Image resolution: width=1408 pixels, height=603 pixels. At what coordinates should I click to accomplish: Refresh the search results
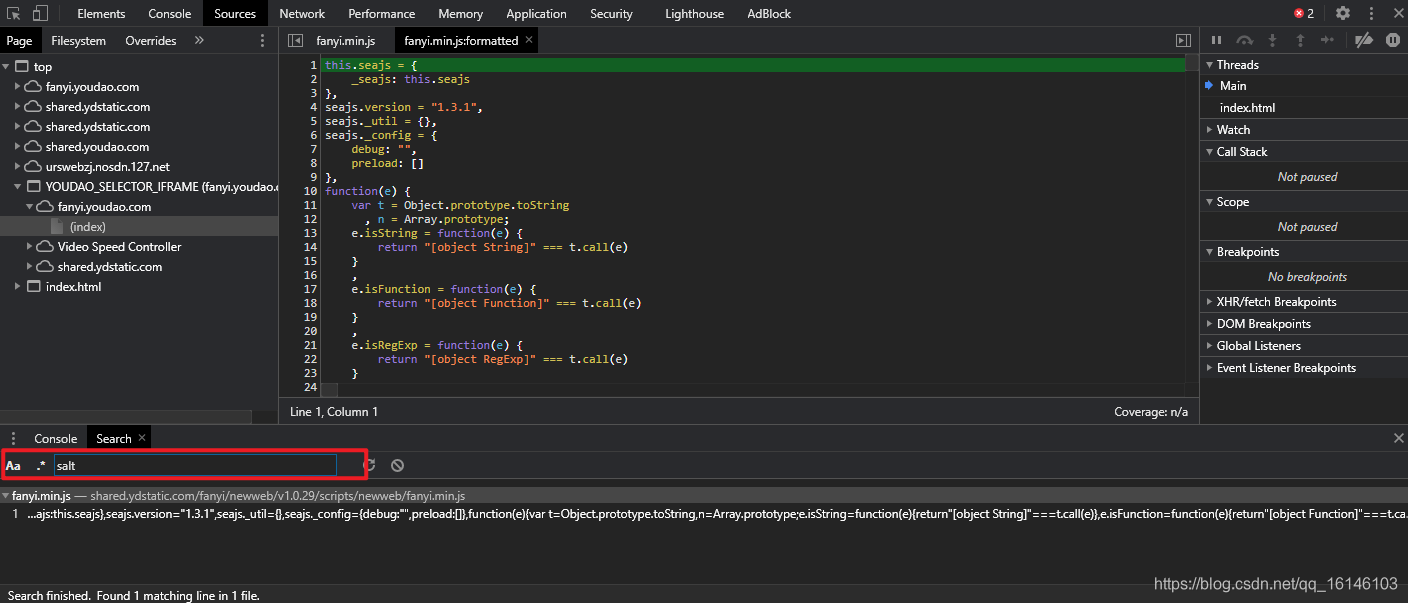pyautogui.click(x=369, y=465)
